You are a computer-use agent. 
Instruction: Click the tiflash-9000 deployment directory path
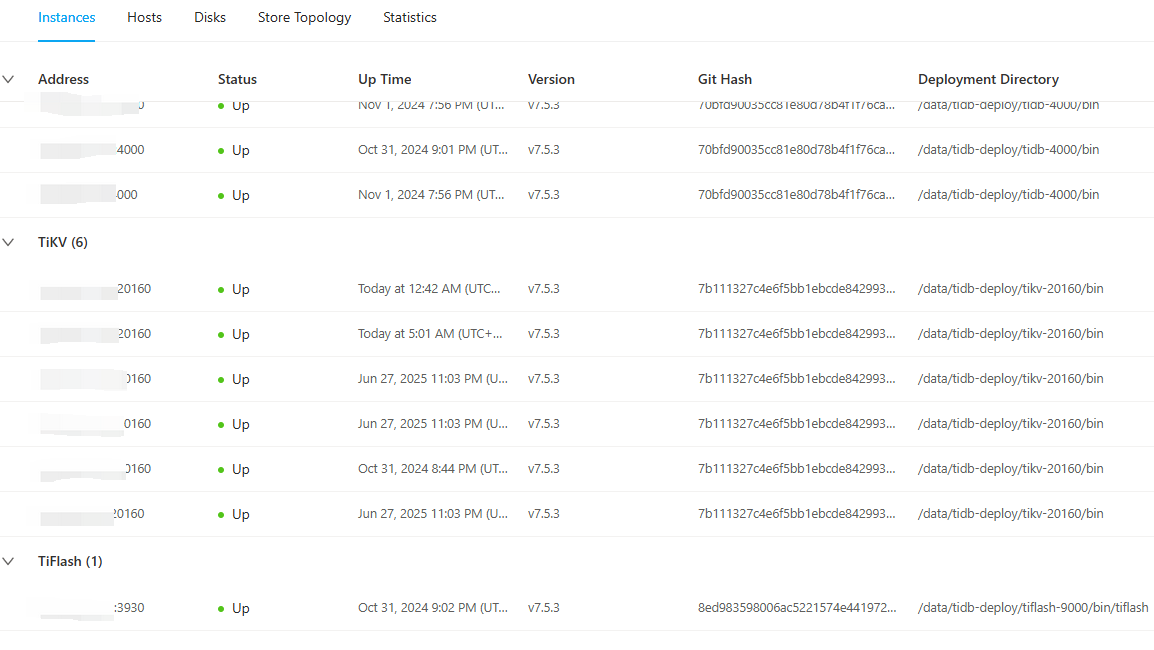point(1032,608)
